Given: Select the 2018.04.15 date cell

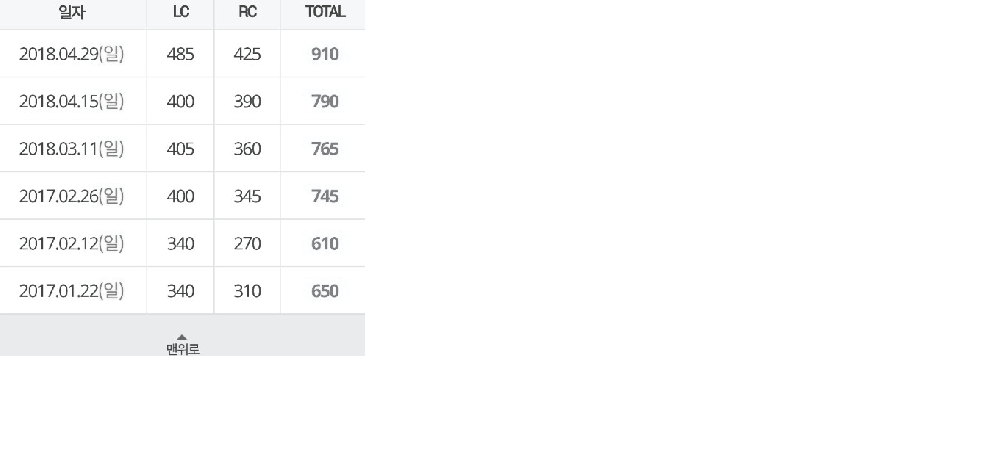Looking at the screenshot, I should [71, 101].
